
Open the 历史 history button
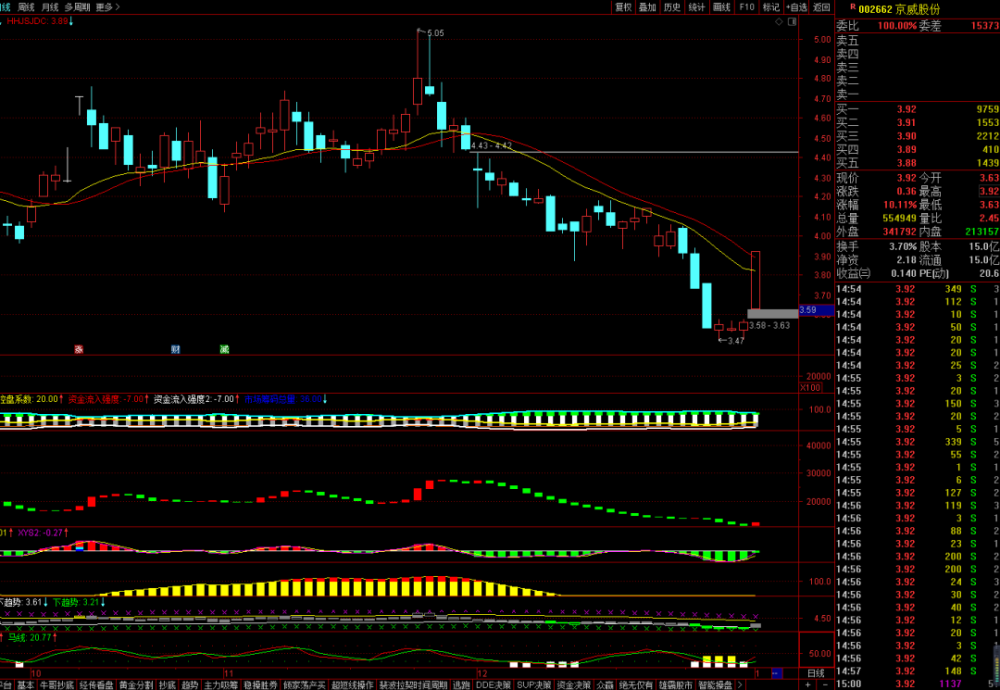click(x=672, y=7)
